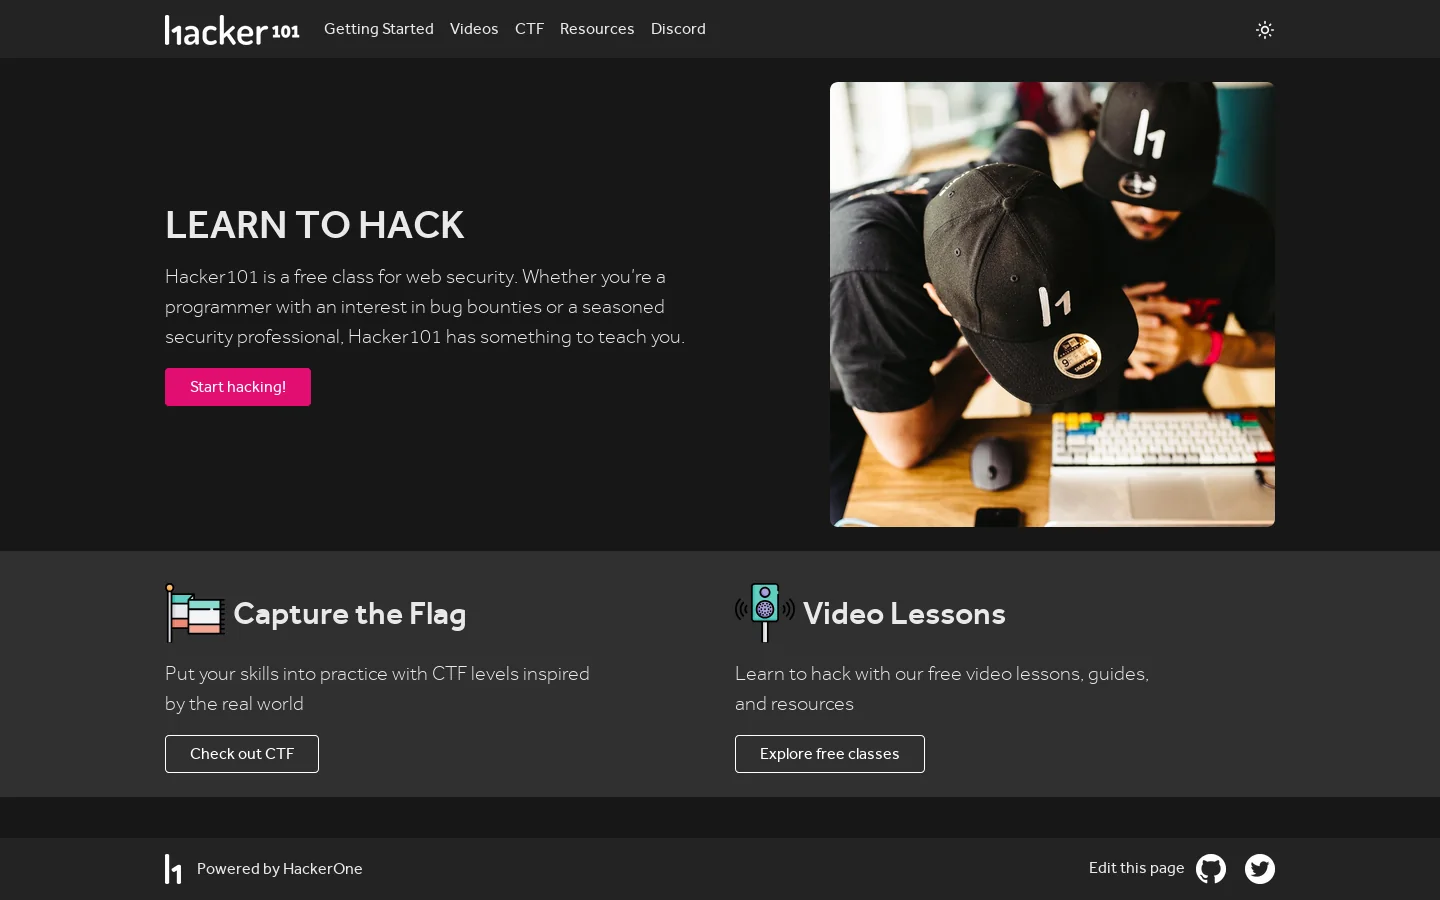Click the 'Learn to hack with our free' text
This screenshot has width=1440, height=900.
(x=942, y=689)
